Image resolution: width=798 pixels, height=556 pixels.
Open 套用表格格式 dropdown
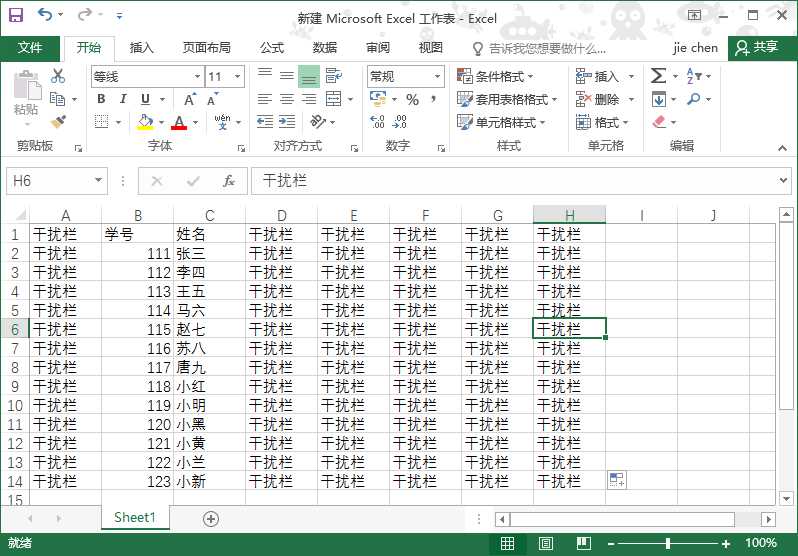coord(507,99)
